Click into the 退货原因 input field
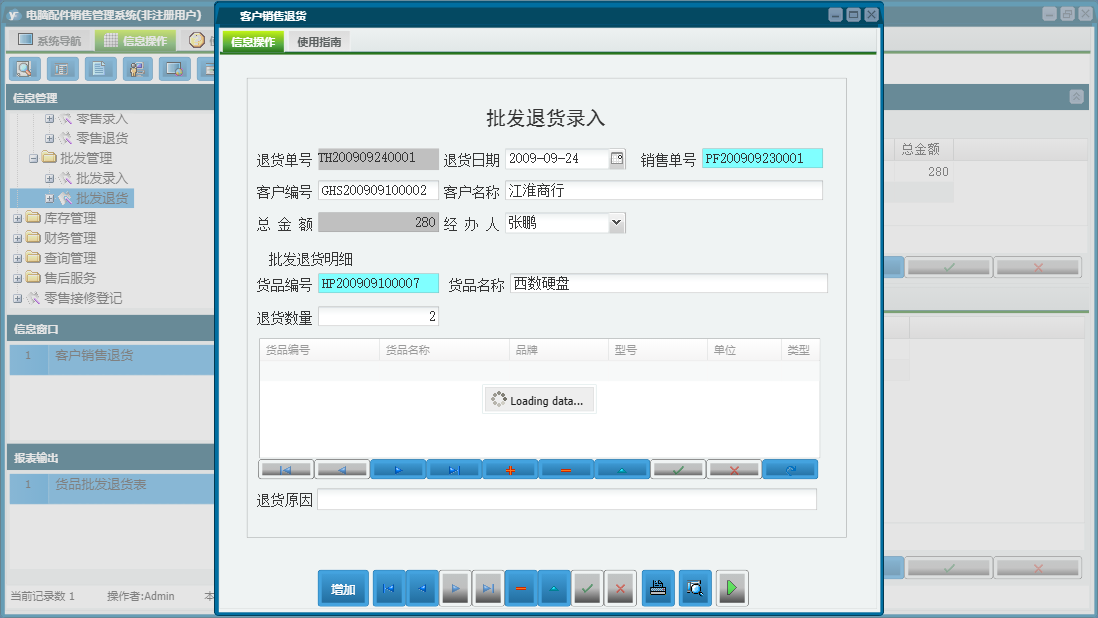The height and width of the screenshot is (618, 1098). [x=567, y=500]
